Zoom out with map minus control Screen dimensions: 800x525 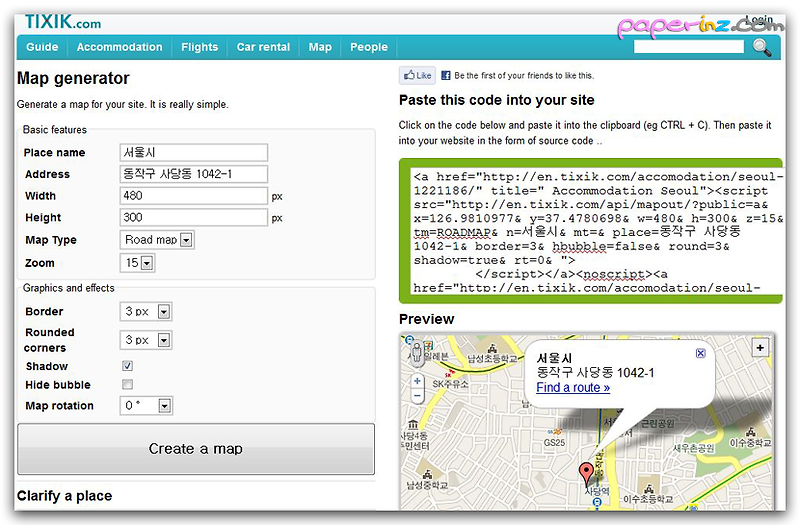(x=417, y=396)
